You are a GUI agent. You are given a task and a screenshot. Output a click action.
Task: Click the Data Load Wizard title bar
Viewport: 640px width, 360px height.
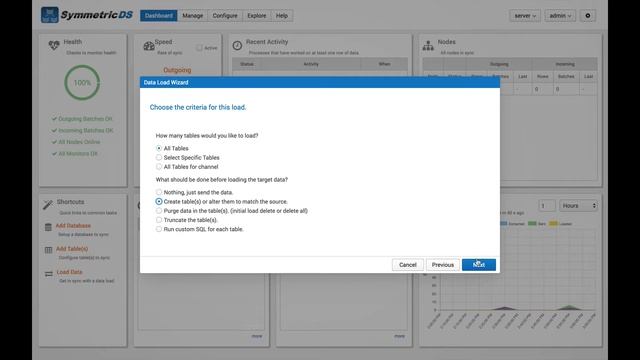tap(320, 82)
